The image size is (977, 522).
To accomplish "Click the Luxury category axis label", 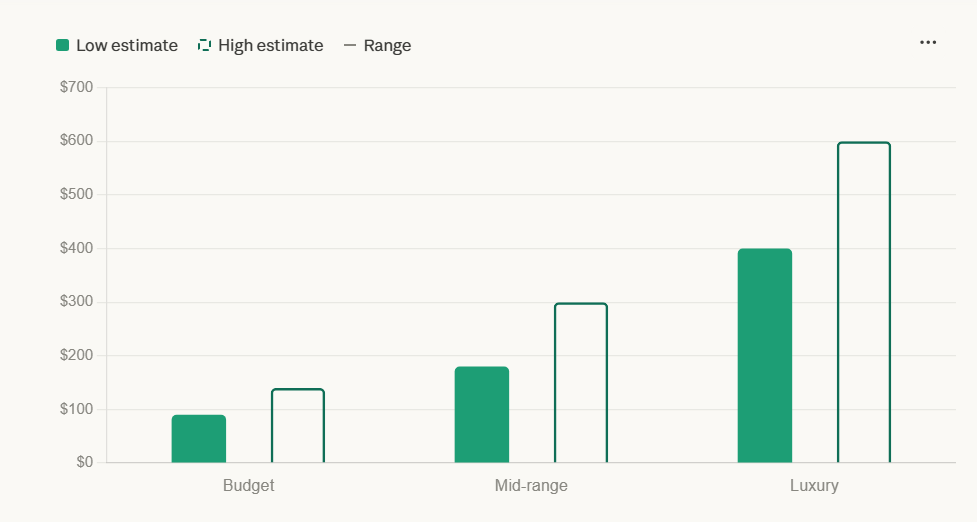I will click(x=814, y=485).
